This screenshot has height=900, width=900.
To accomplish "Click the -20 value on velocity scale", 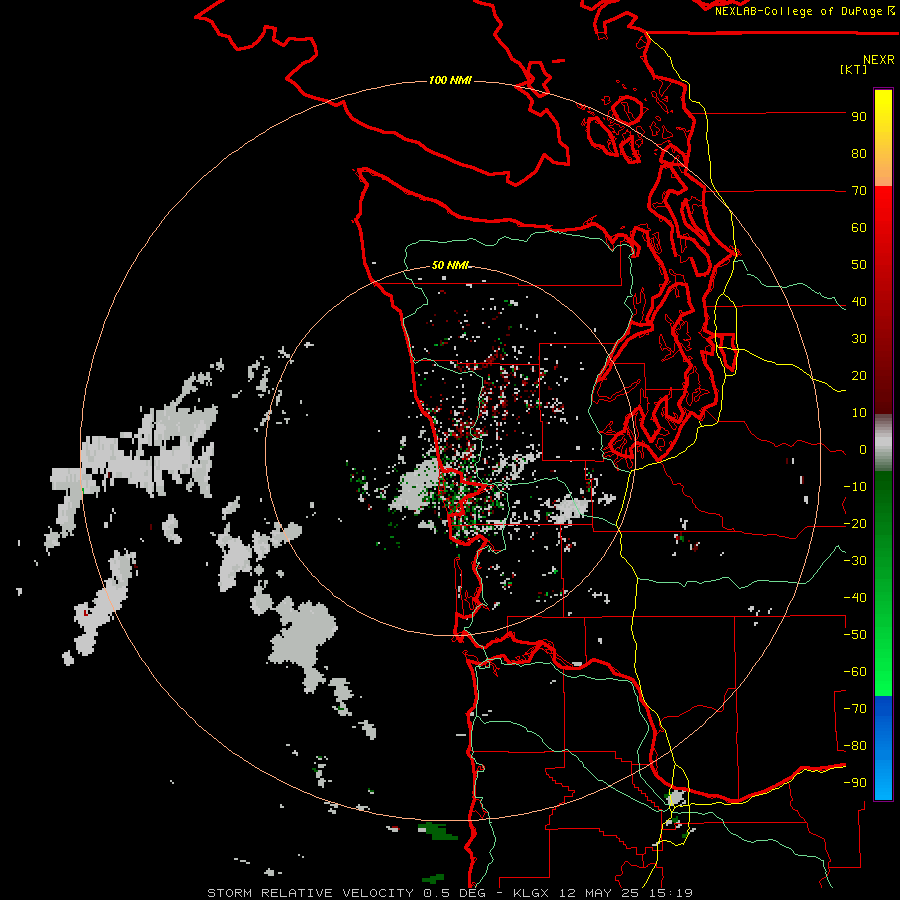I will (x=855, y=524).
